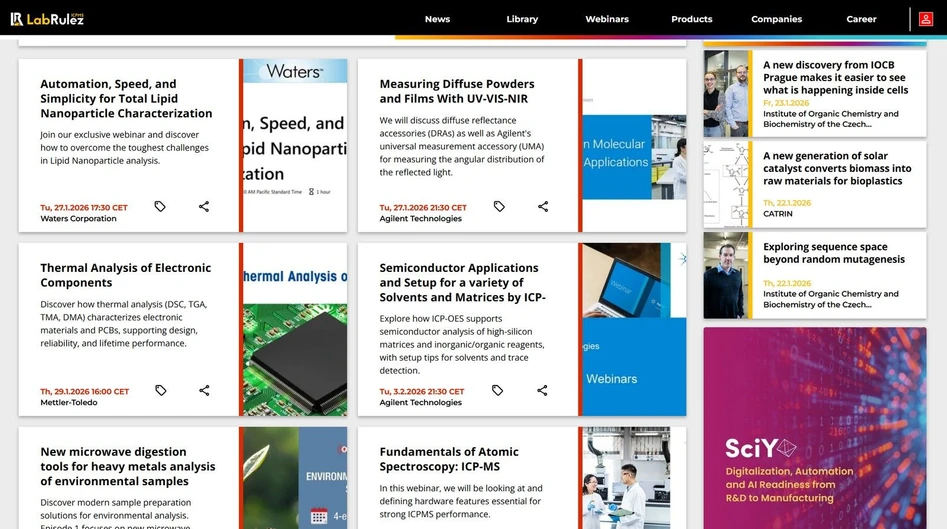Tag icon on Waters lipid nanoparticle webinar
The image size is (947, 529).
coord(160,207)
